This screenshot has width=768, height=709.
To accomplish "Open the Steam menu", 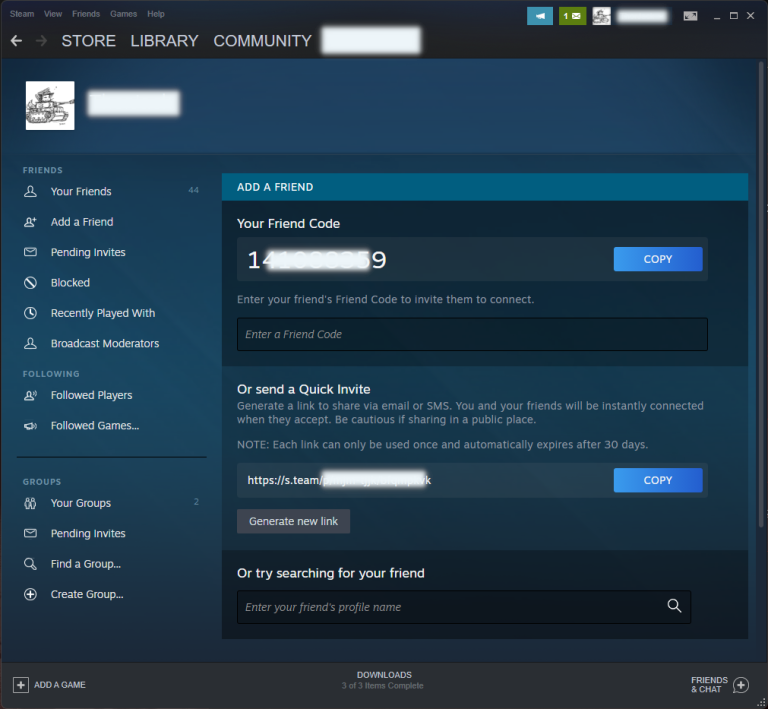I will [x=22, y=14].
